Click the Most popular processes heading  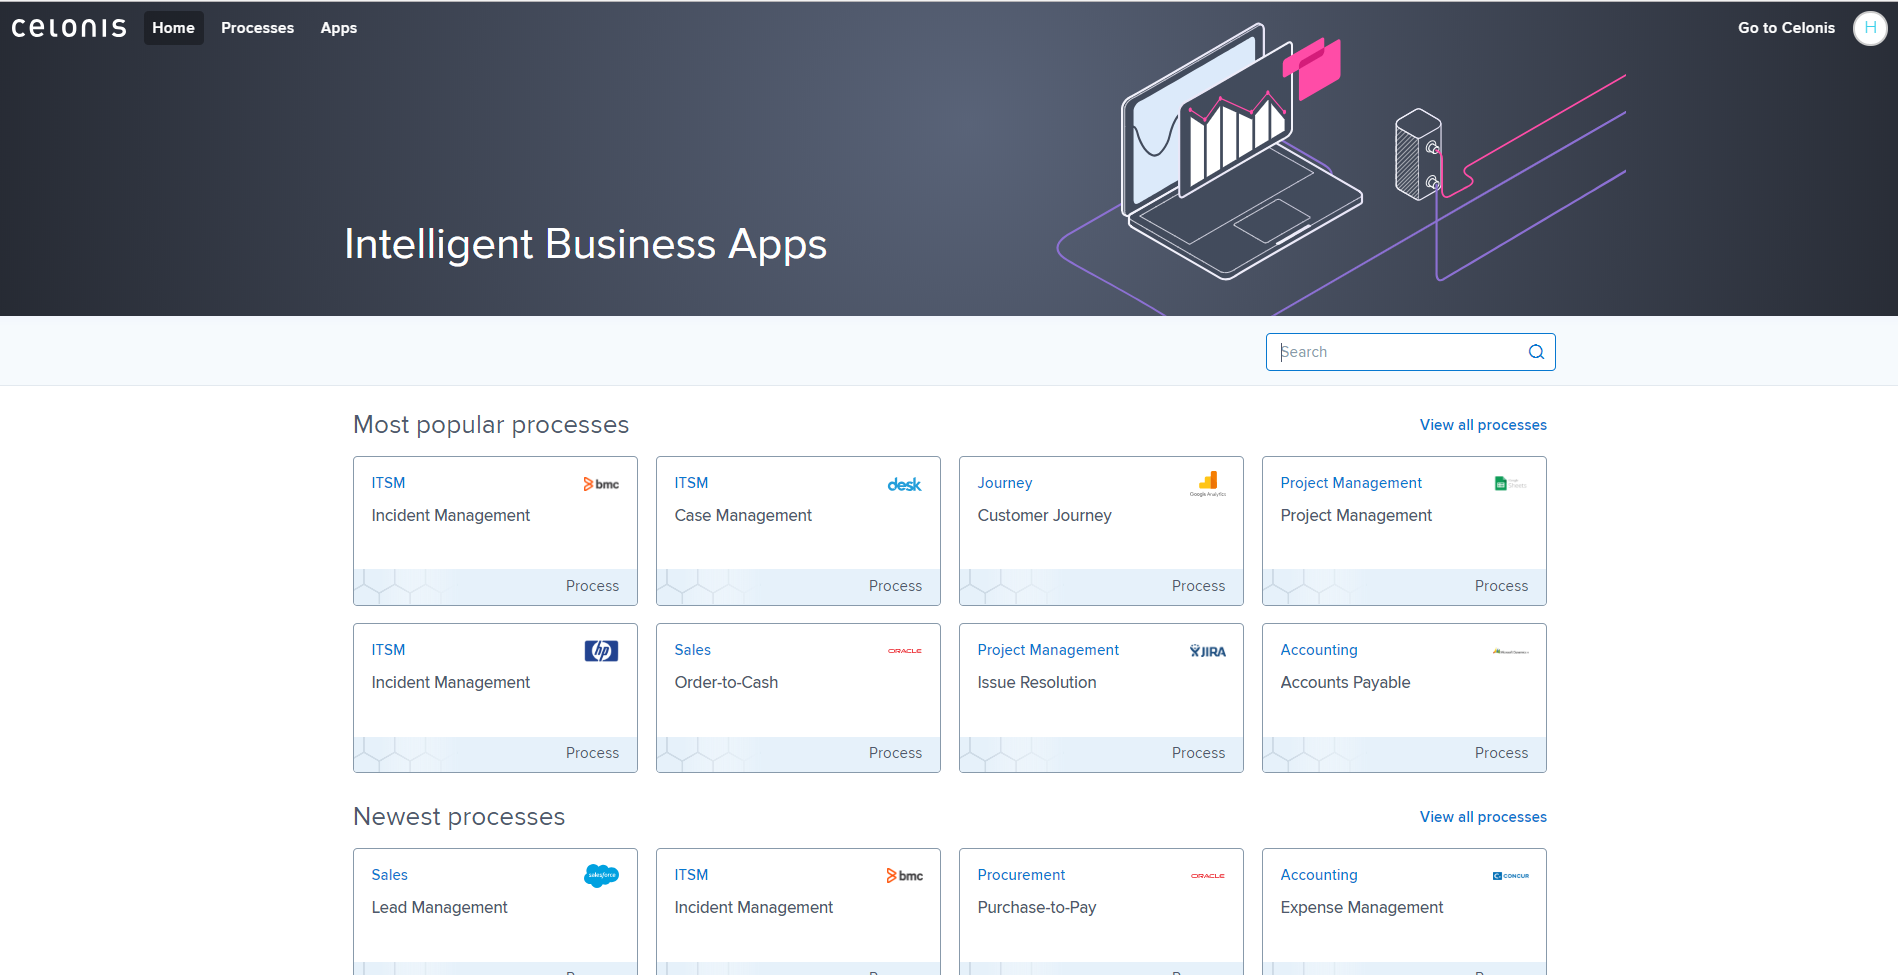tap(491, 425)
